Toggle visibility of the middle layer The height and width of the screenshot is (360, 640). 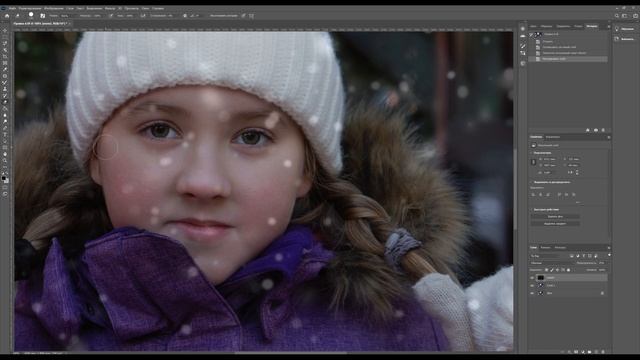pos(532,285)
